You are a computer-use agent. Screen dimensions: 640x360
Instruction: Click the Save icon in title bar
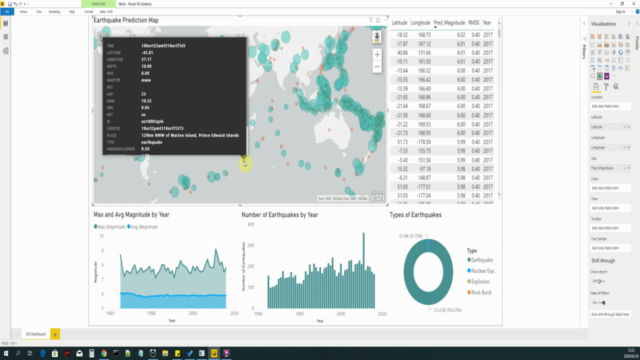coord(10,4)
